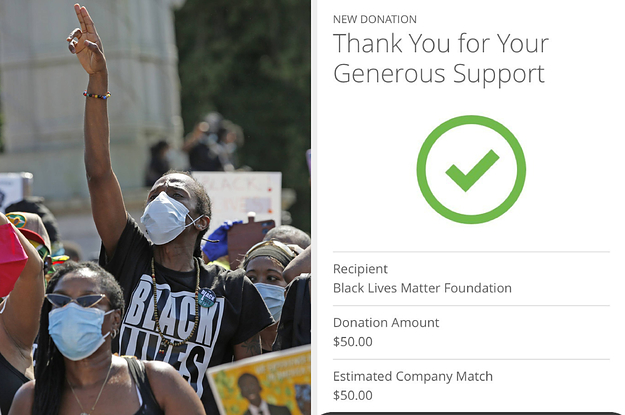
Task: Click the dark button bar below company match
Action: 470,413
